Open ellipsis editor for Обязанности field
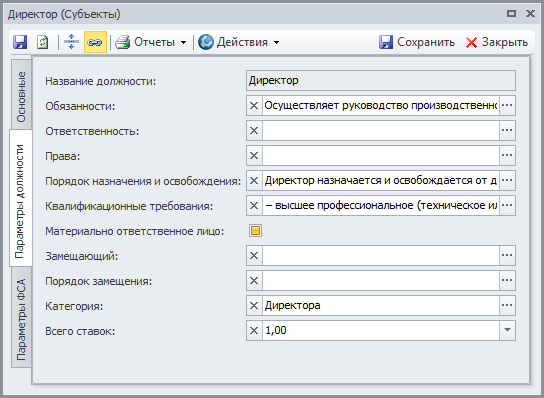This screenshot has width=544, height=398. pos(507,105)
